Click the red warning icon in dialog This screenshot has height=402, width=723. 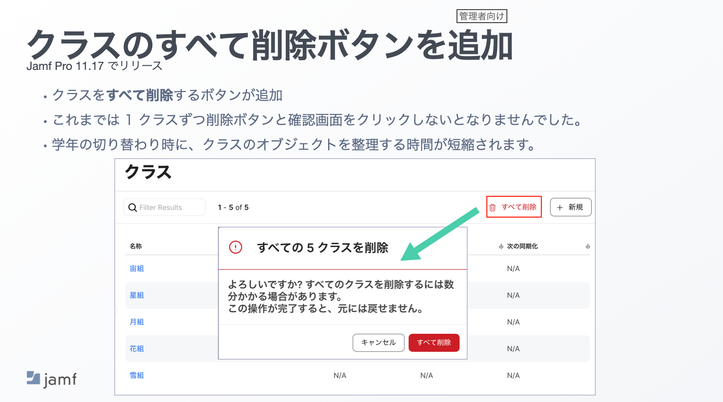coord(236,248)
